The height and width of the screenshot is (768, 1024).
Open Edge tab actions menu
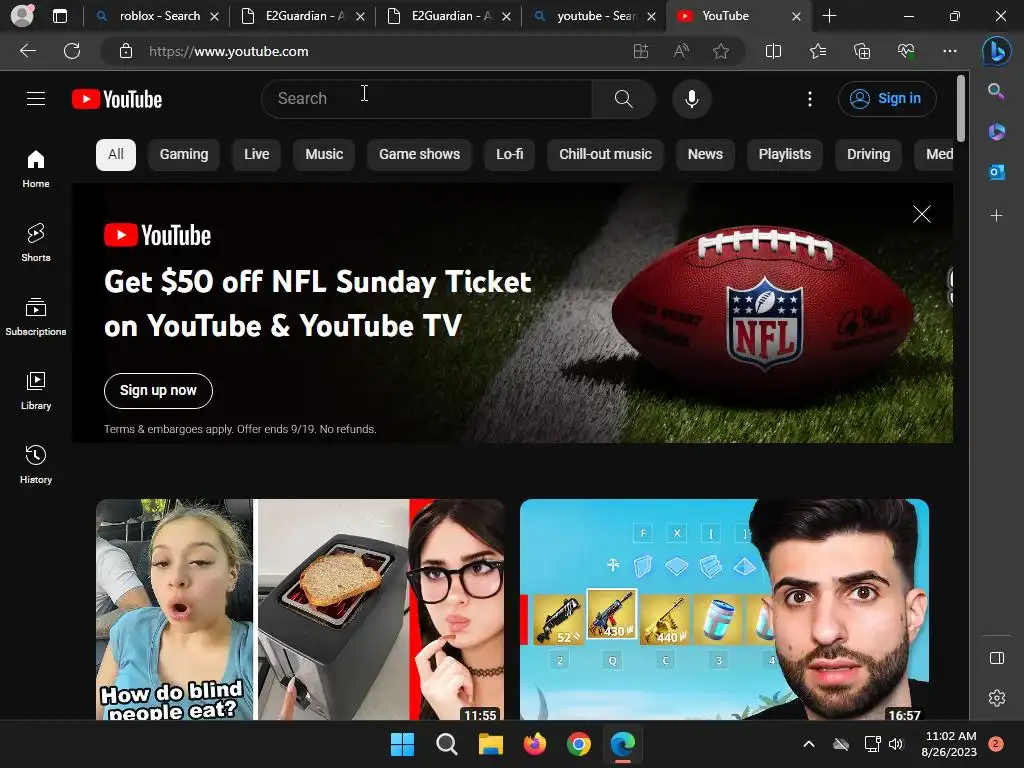(60, 16)
